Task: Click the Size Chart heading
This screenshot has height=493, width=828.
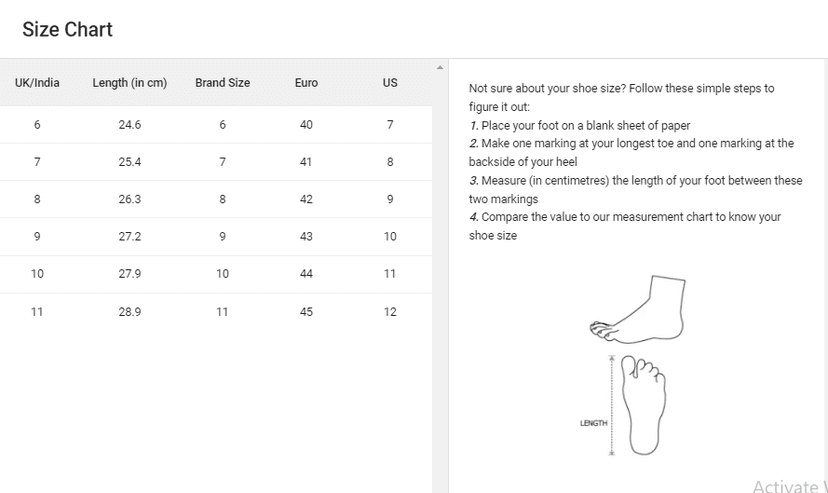Action: click(x=68, y=30)
